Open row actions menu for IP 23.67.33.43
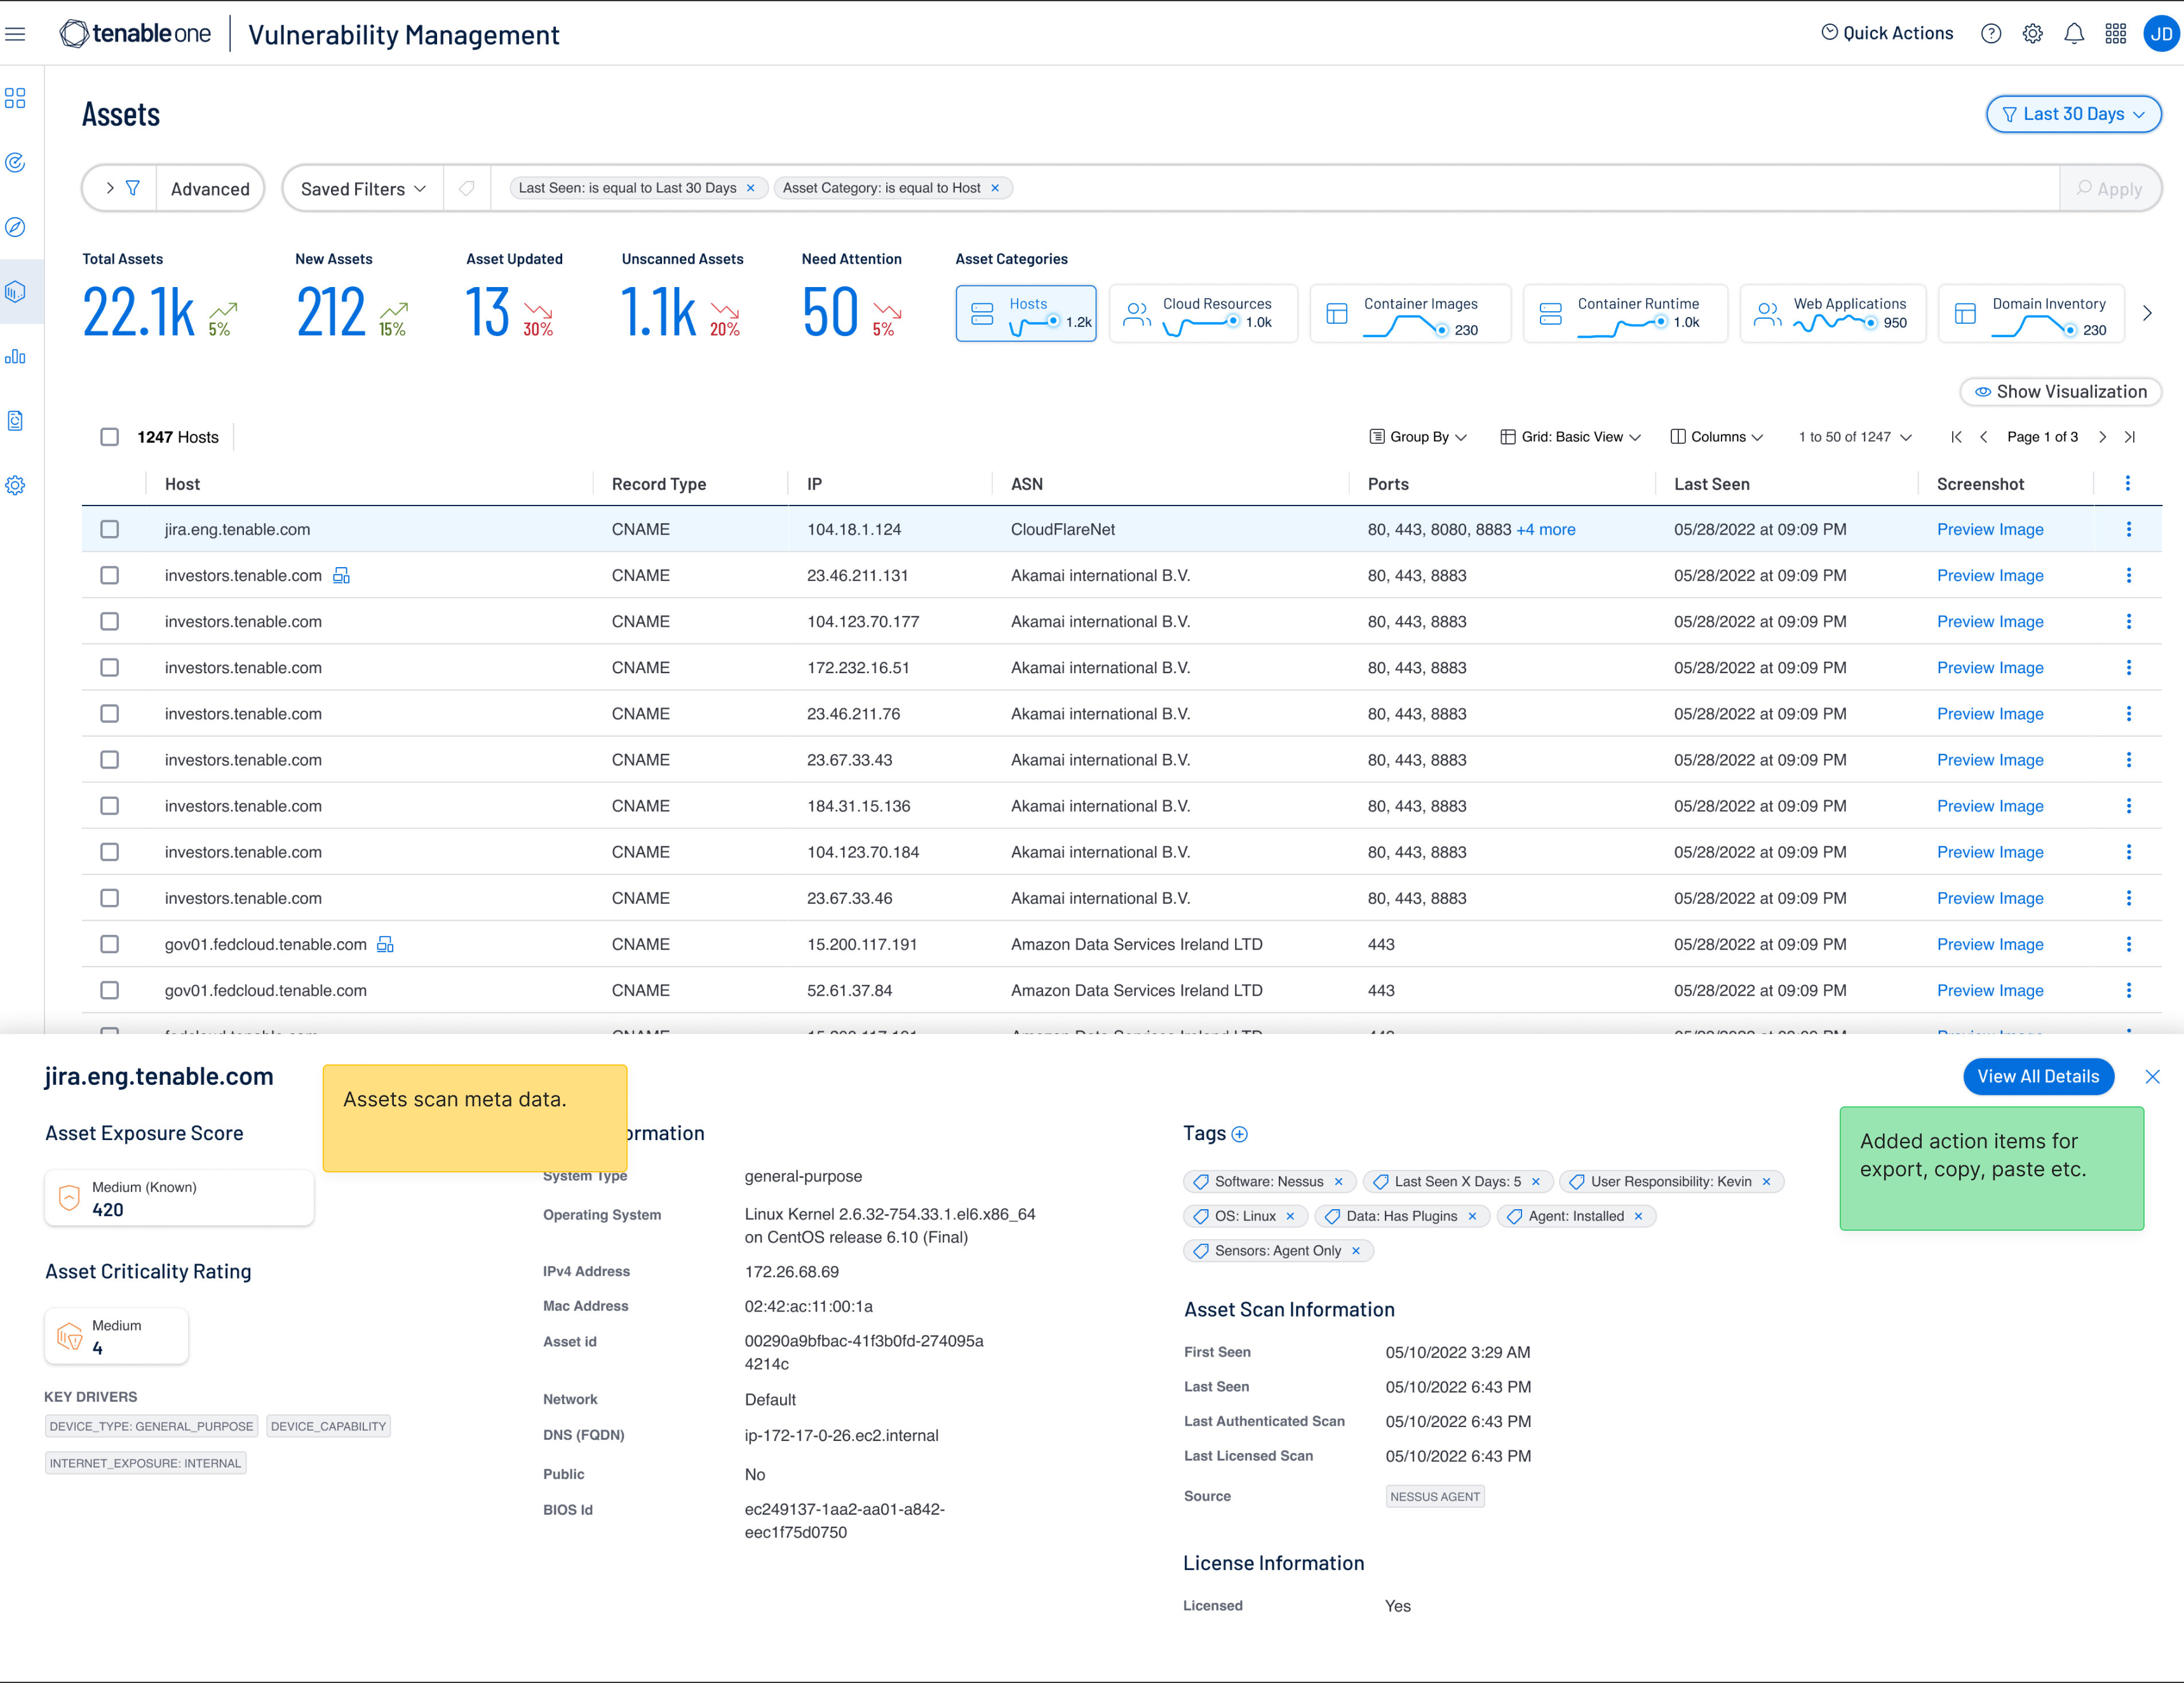 pyautogui.click(x=2129, y=760)
